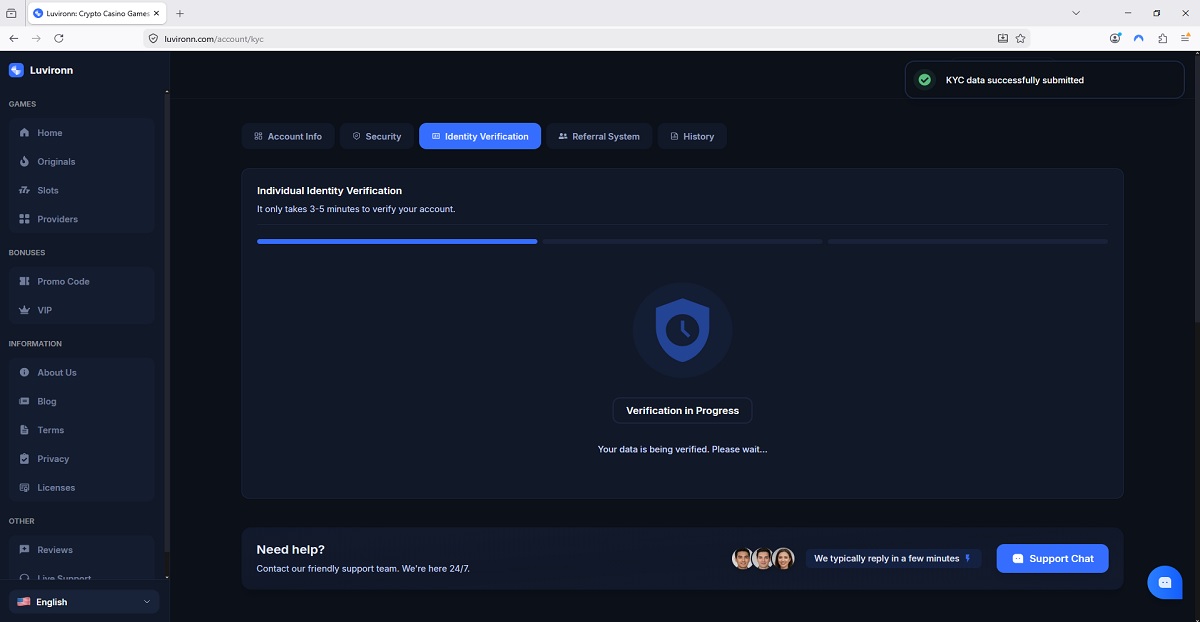Open the Privacy page
1200x622 pixels.
coord(81,459)
